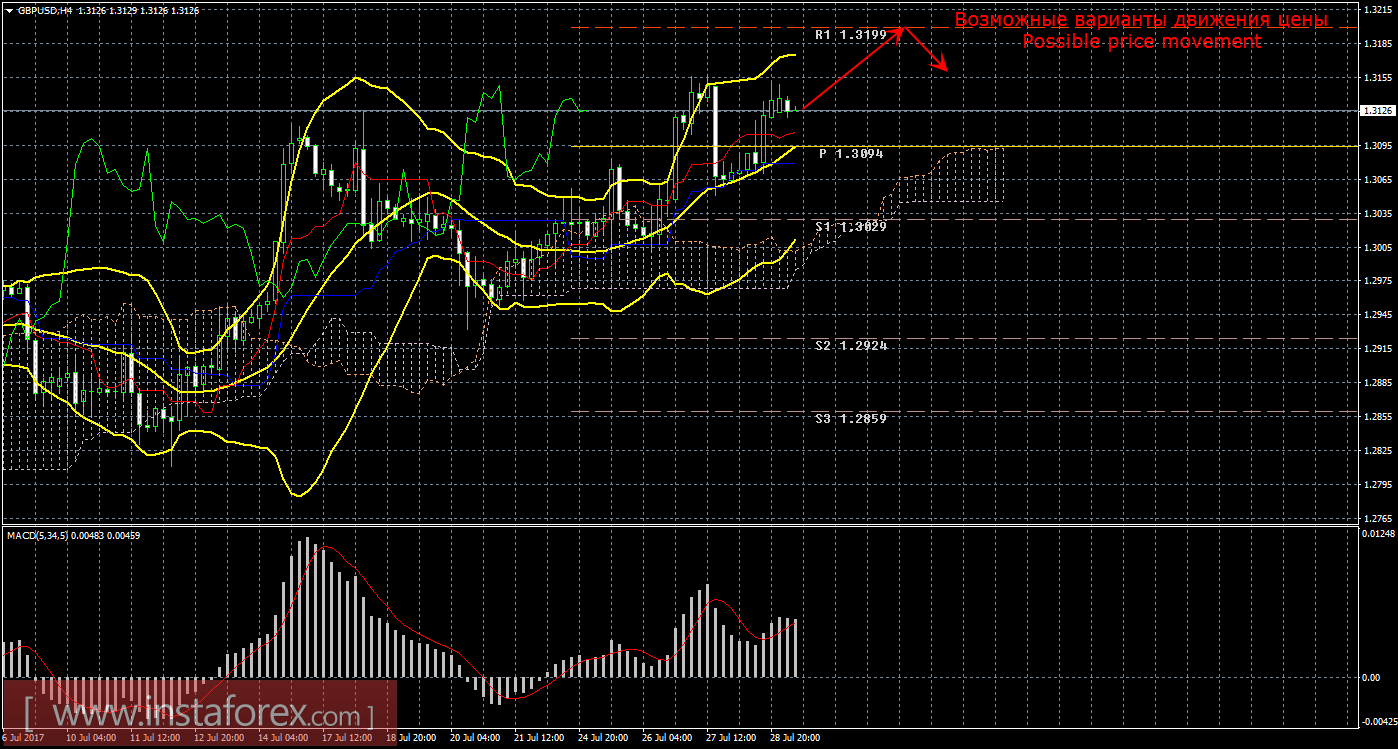Click the 1.3155 price scale value
Viewport: 1398px width, 749px height.
click(x=1378, y=77)
